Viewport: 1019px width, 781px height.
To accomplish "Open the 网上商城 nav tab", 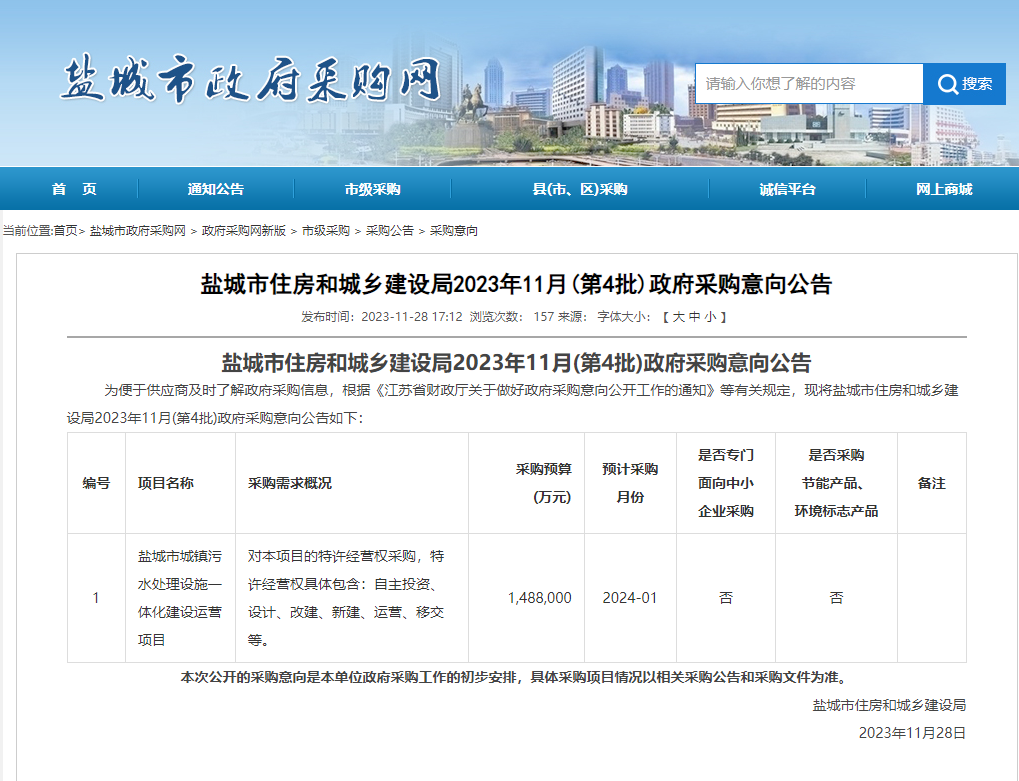I will point(944,189).
